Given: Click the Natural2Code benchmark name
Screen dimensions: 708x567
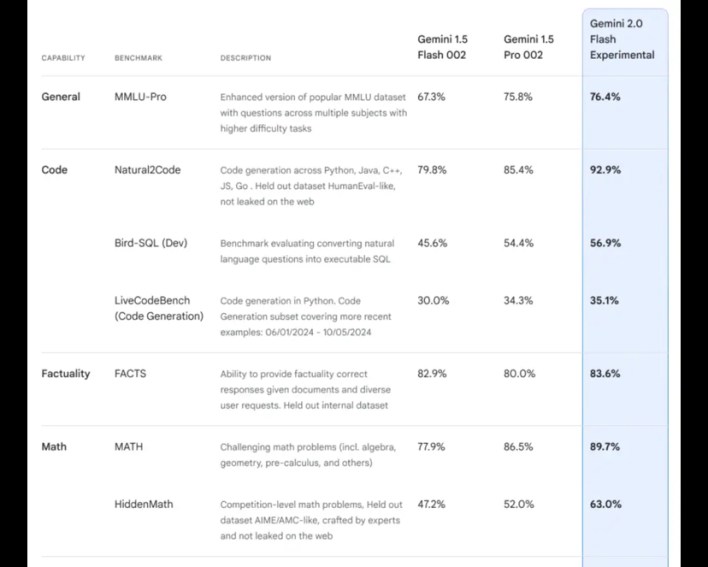Looking at the screenshot, I should (x=147, y=170).
